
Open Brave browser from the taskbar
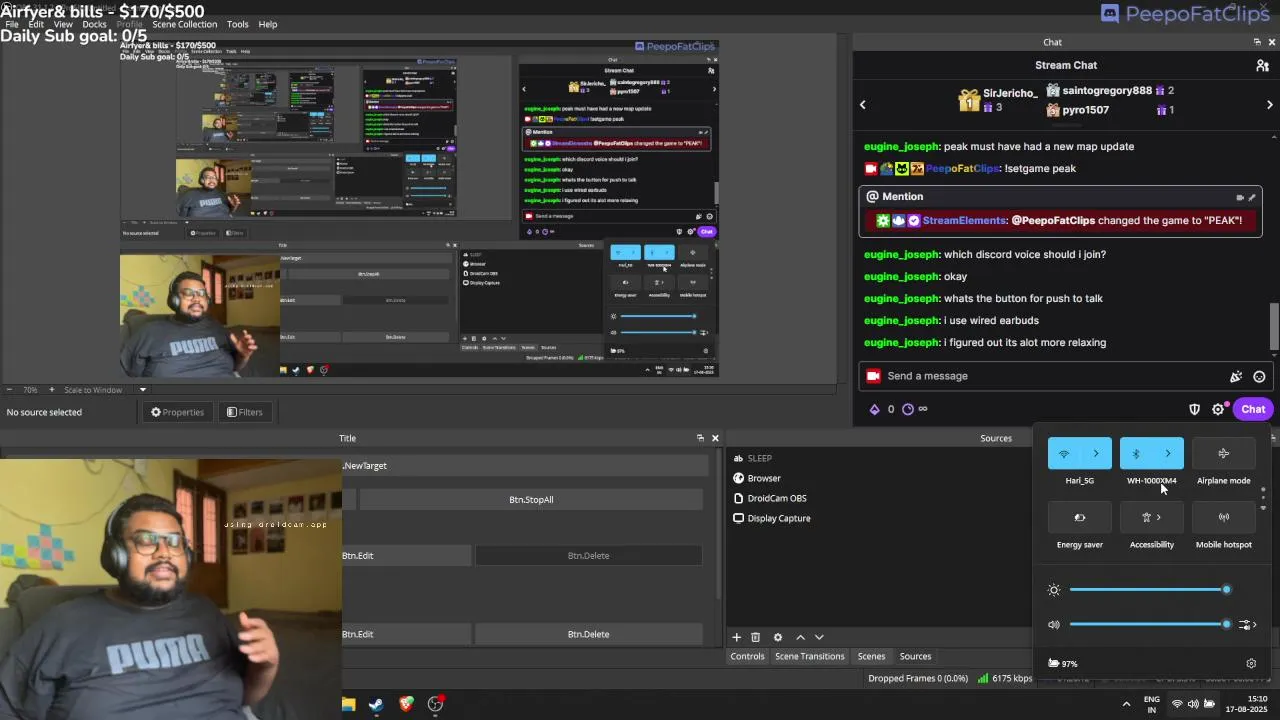[x=406, y=704]
